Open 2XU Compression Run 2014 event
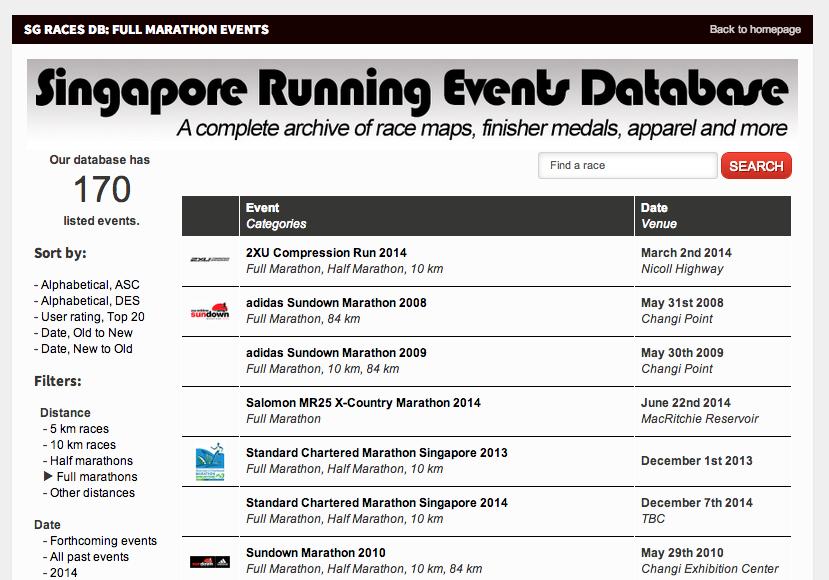829x580 pixels. tap(326, 253)
